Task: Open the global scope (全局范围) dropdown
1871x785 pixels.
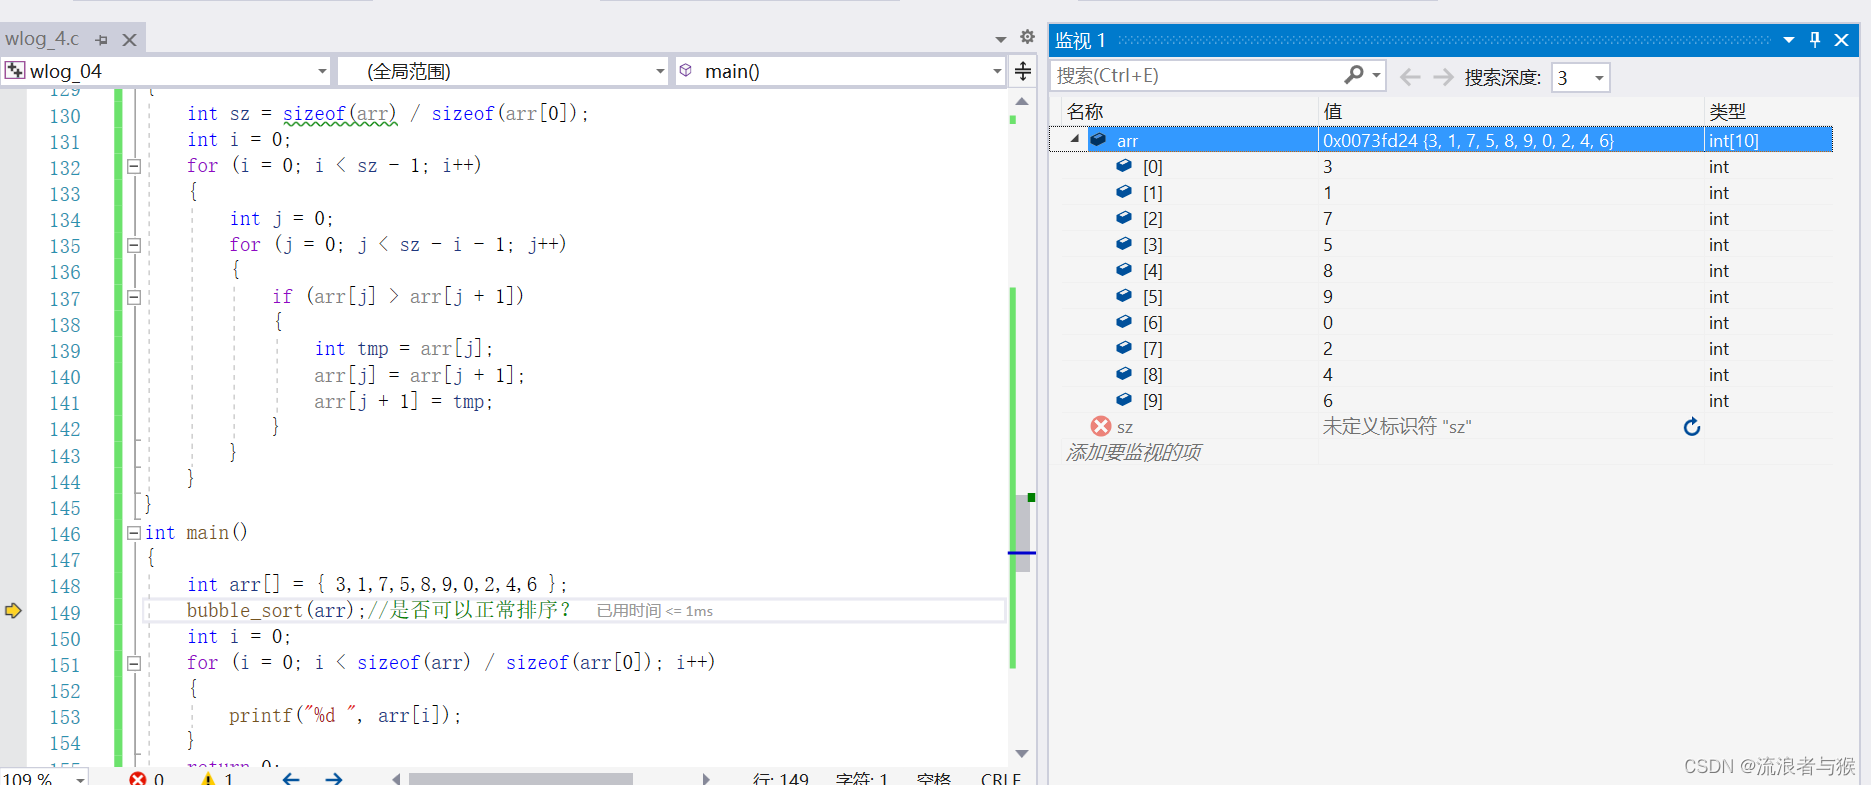Action: pyautogui.click(x=660, y=71)
